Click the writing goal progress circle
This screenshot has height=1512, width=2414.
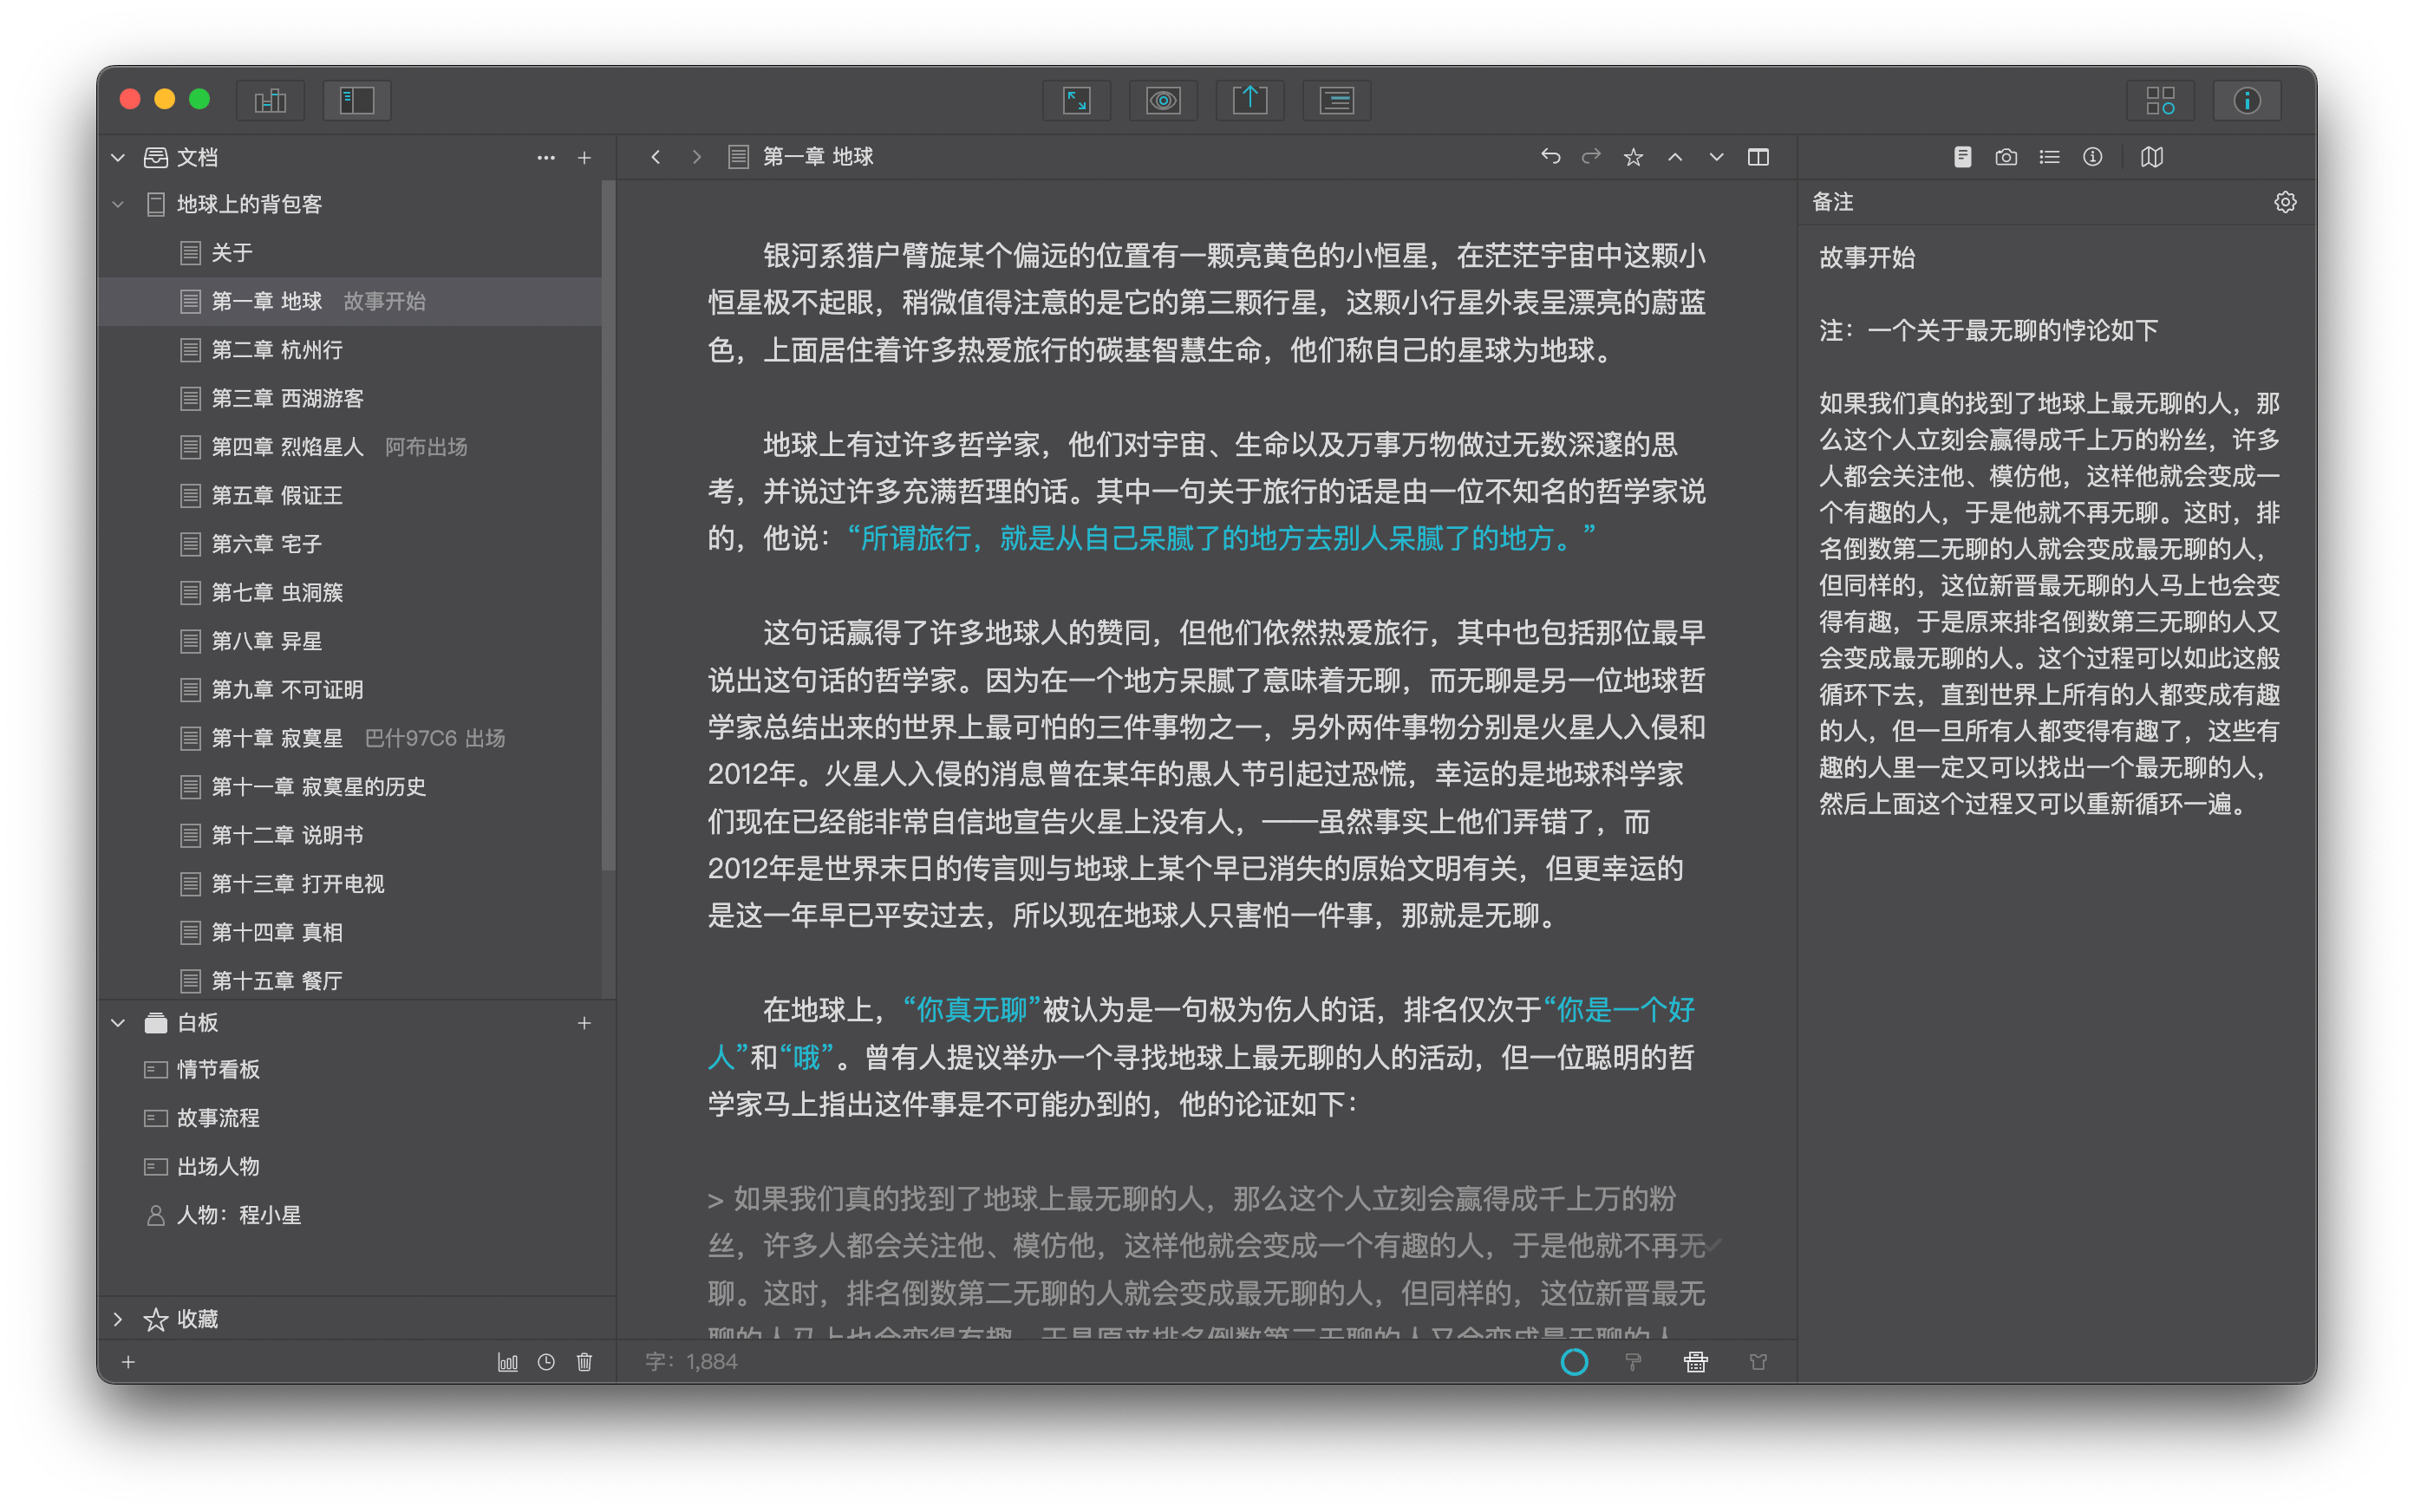pos(1574,1362)
